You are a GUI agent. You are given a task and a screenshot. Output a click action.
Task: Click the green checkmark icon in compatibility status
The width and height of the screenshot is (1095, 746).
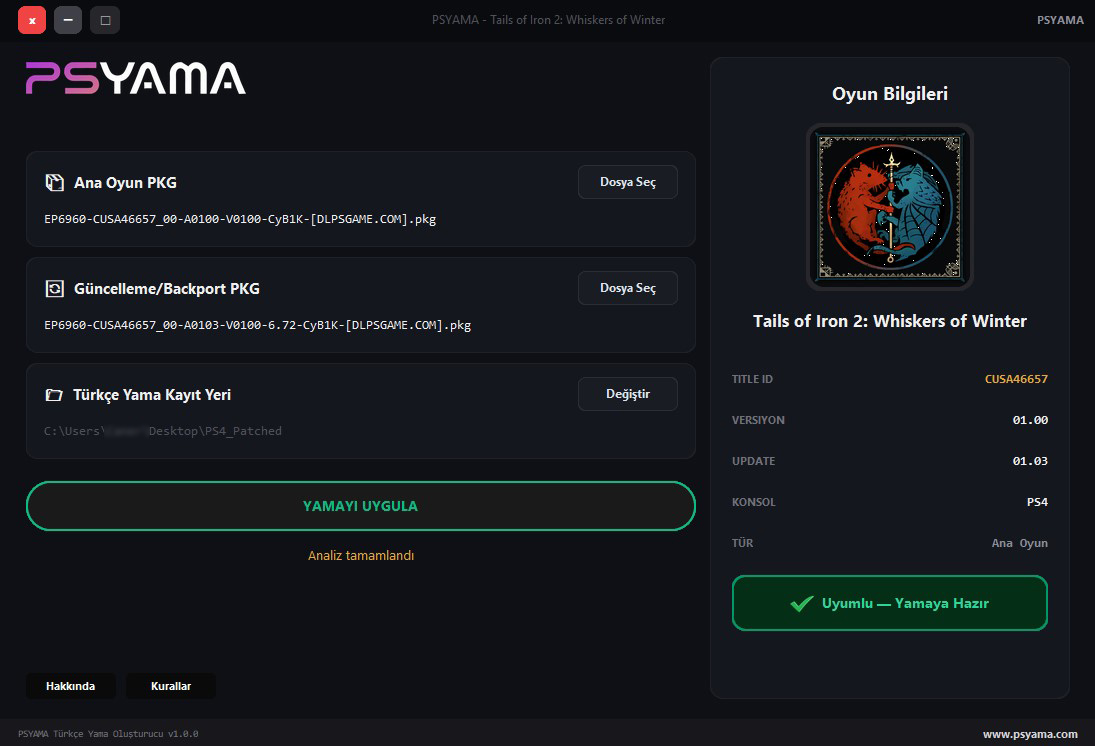pyautogui.click(x=802, y=604)
